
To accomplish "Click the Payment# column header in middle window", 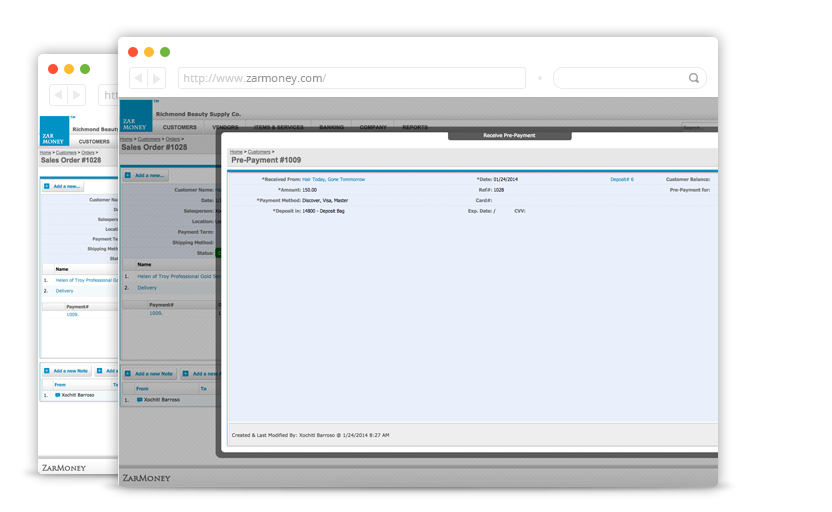I will tap(161, 305).
